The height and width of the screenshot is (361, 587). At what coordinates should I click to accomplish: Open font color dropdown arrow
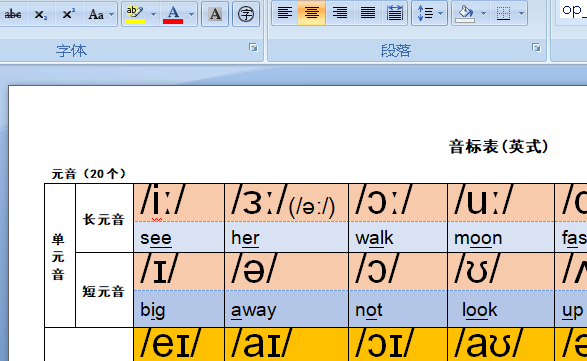[x=191, y=14]
